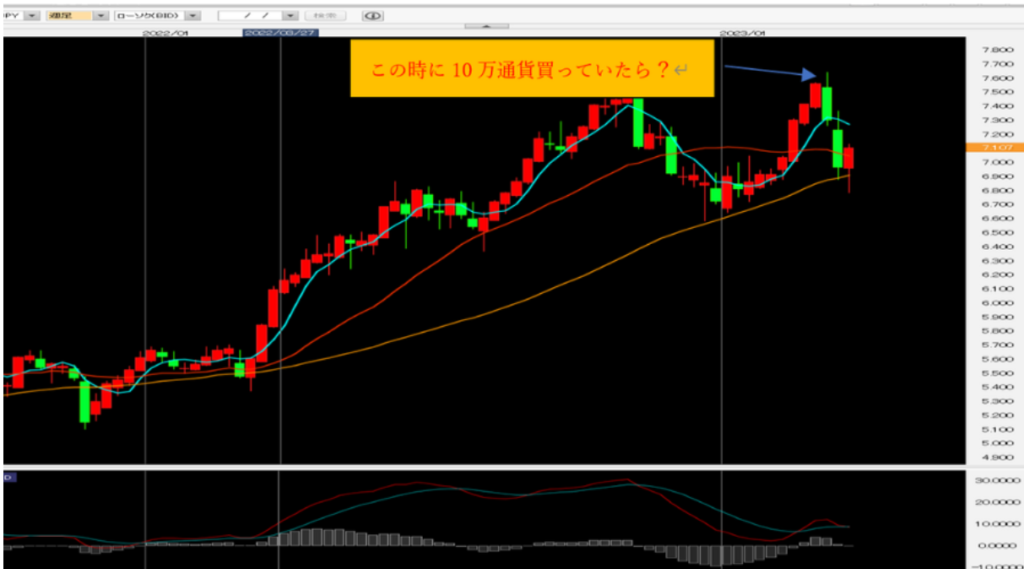
Task: Click the date input field in toolbar
Action: pos(250,16)
